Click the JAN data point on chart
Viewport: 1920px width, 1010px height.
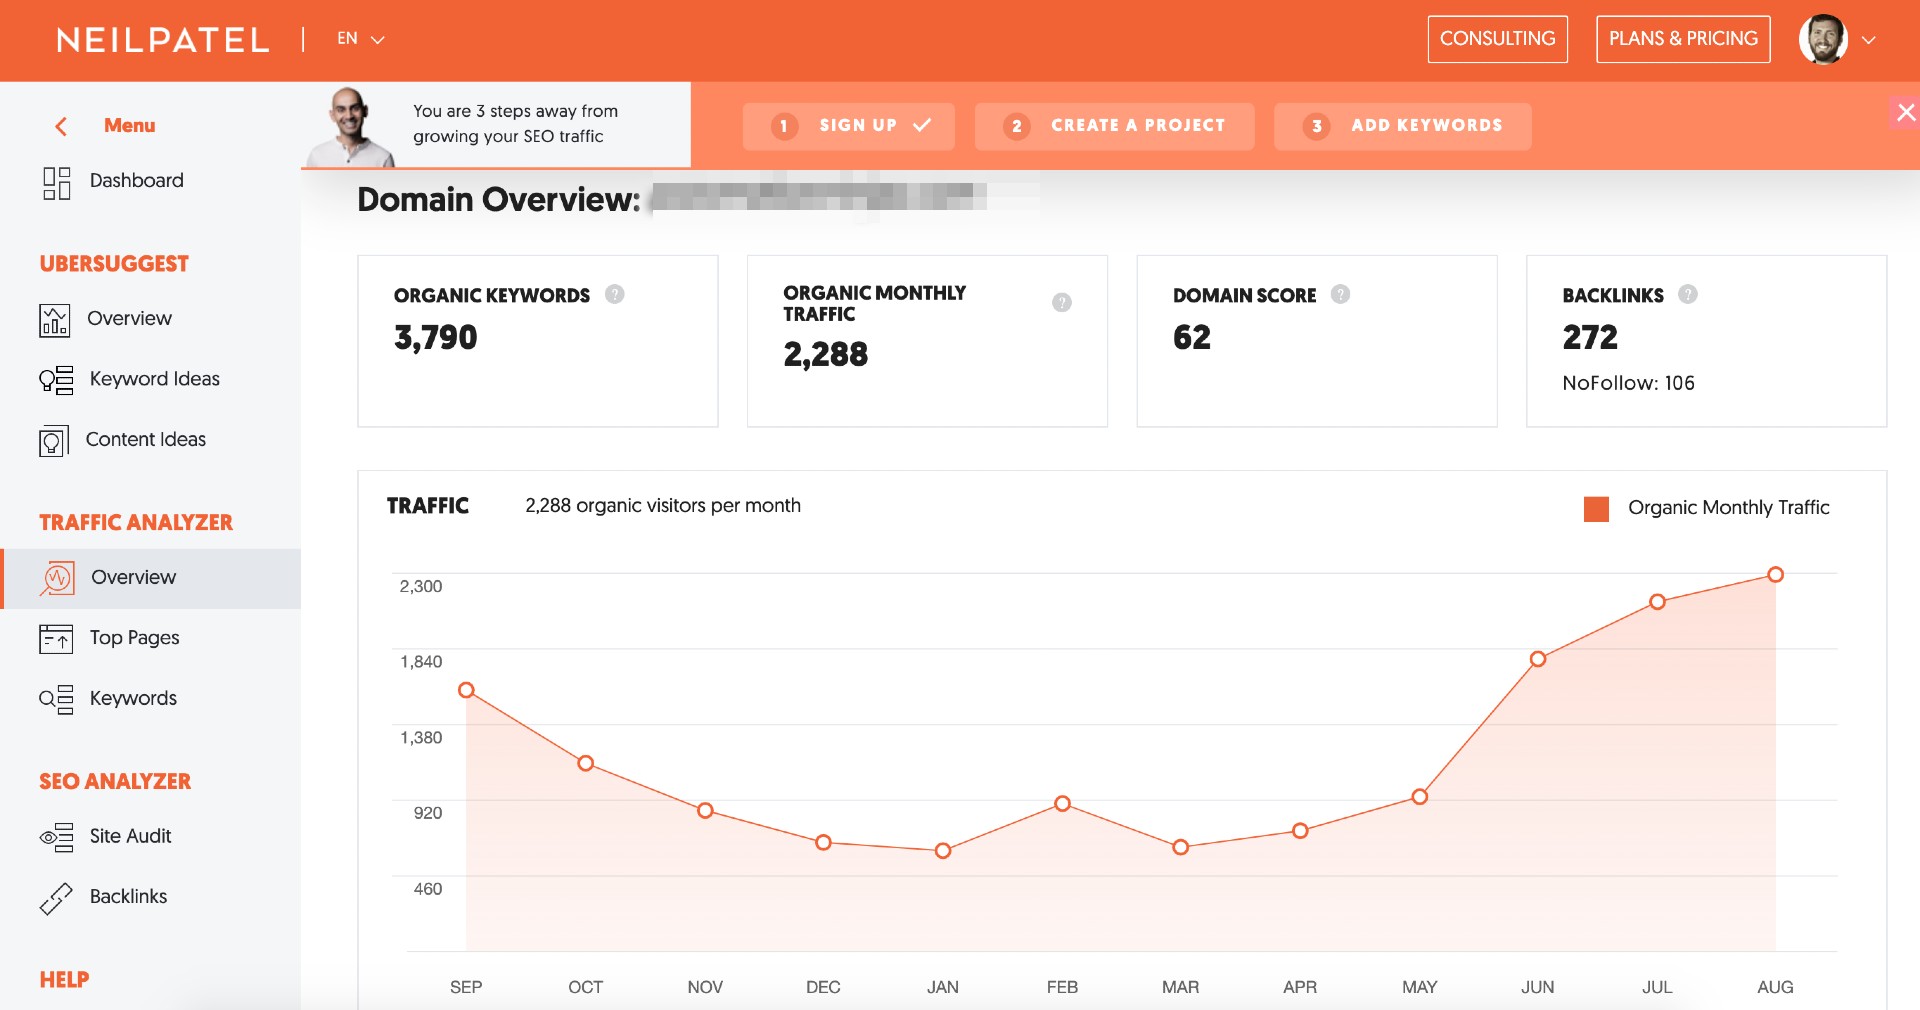[943, 850]
